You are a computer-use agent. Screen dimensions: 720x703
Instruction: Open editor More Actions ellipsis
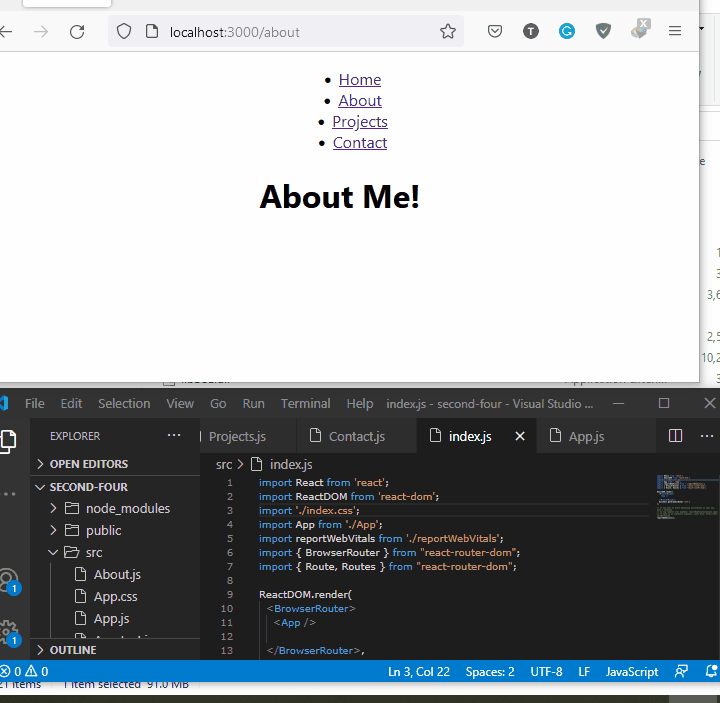point(706,436)
